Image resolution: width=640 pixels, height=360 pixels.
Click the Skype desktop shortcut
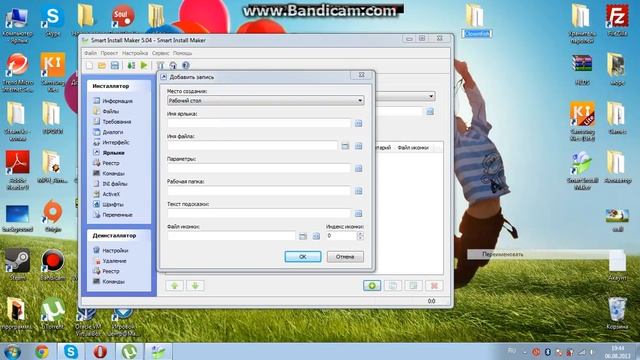(x=53, y=21)
